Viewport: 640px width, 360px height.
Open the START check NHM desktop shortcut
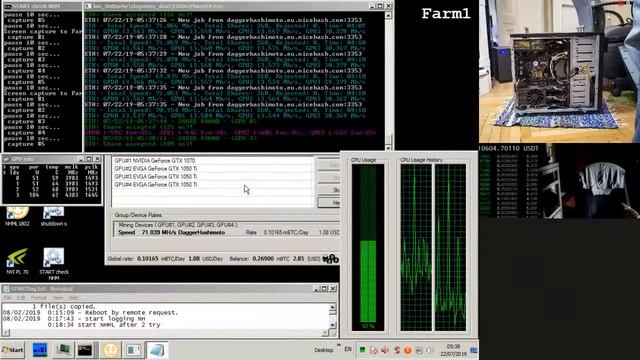pyautogui.click(x=54, y=263)
